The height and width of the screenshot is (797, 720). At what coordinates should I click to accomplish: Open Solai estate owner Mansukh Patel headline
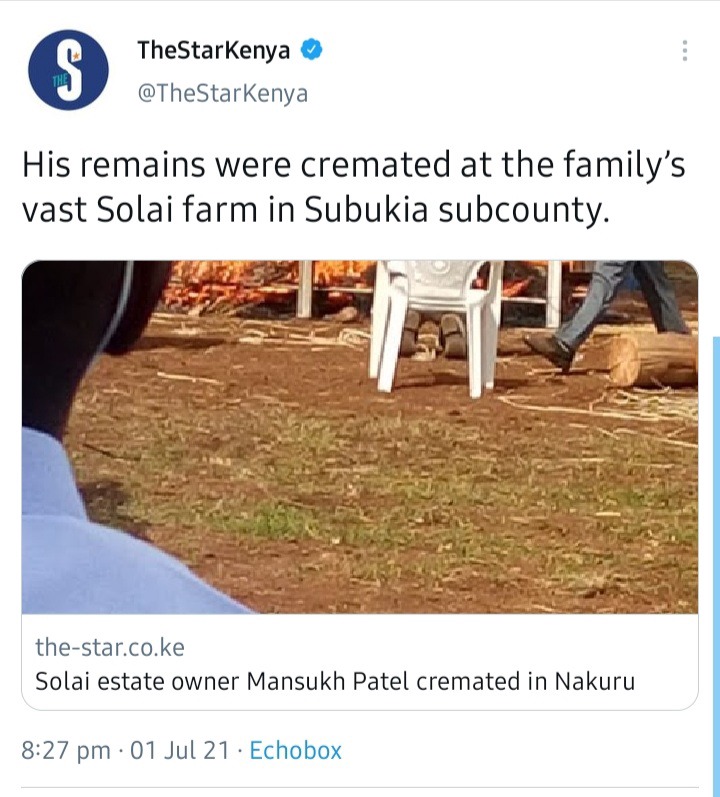(335, 682)
